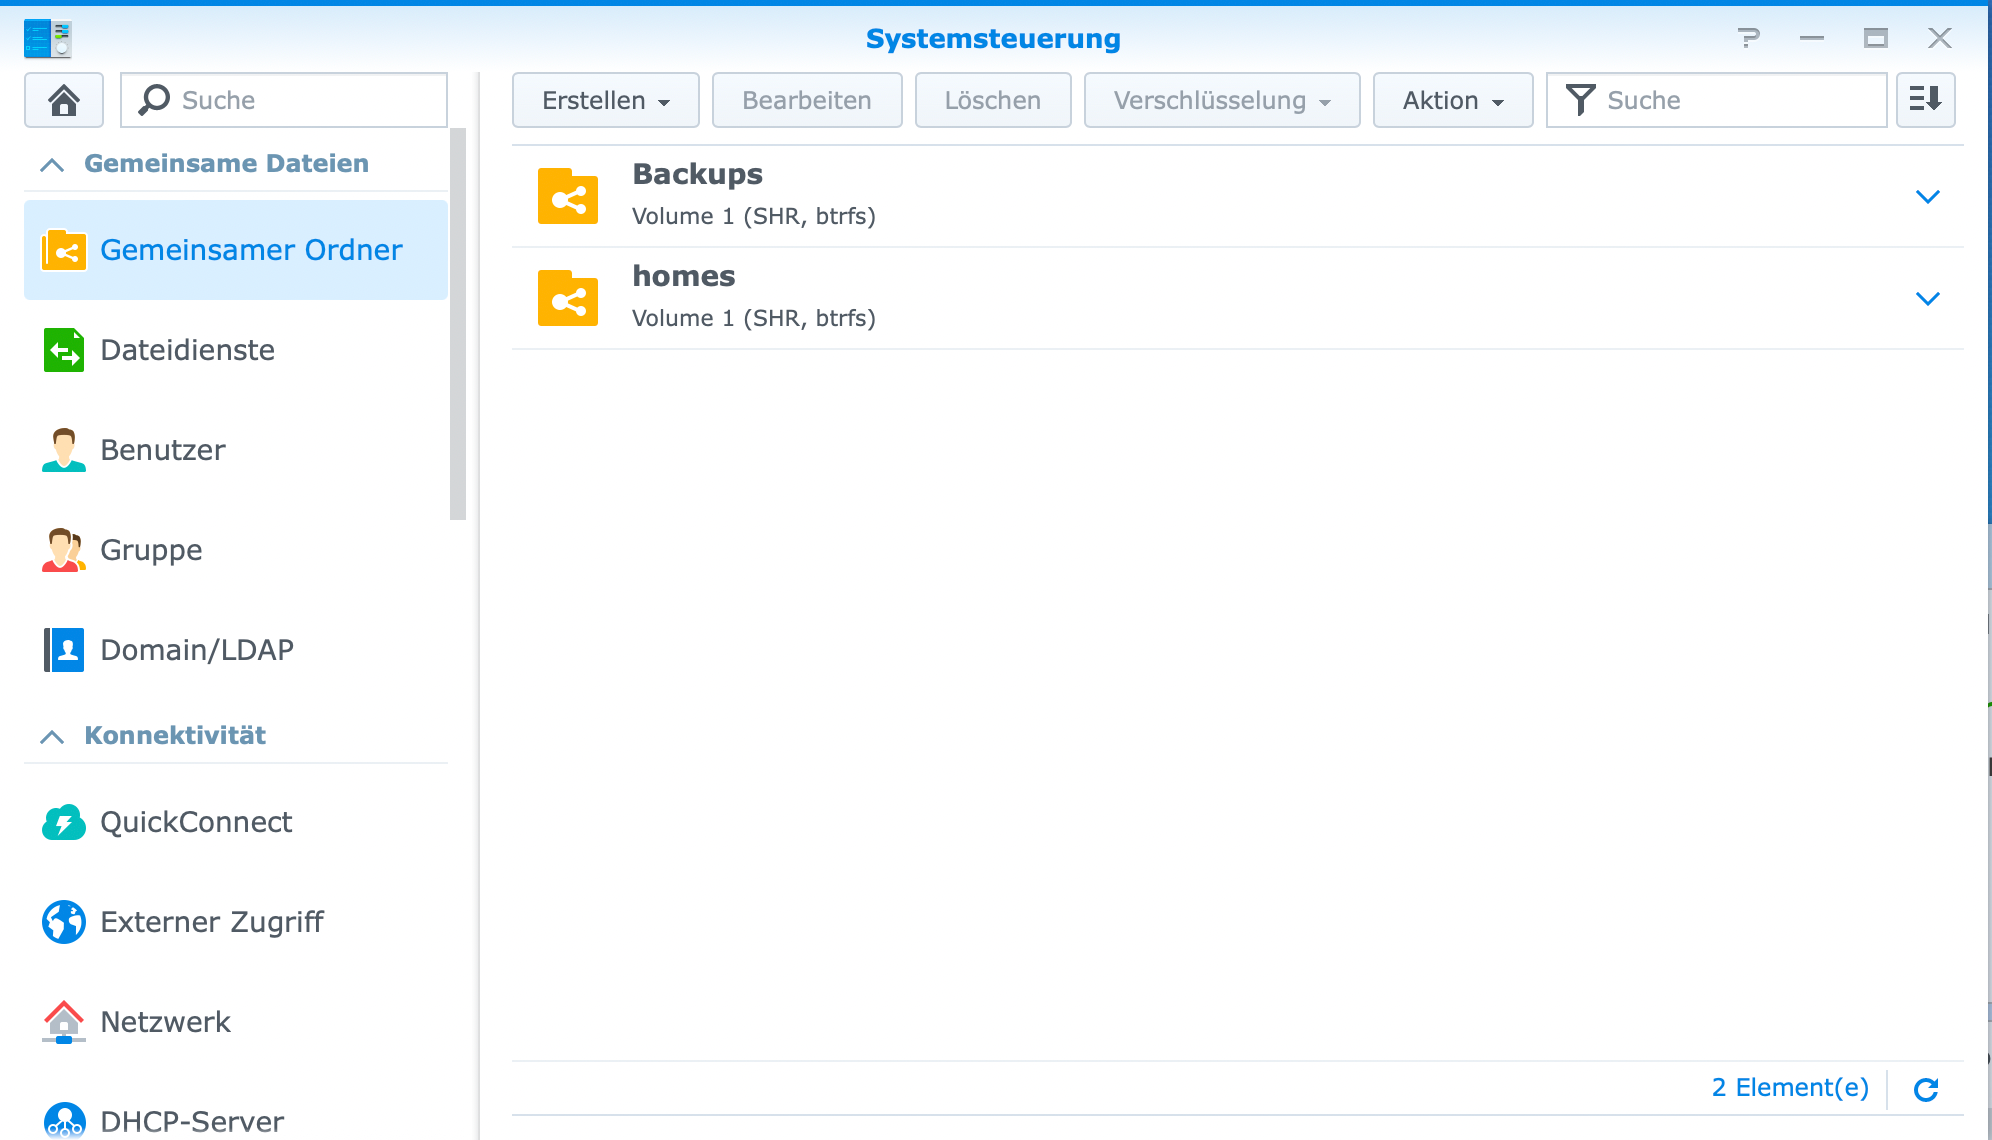Viewport: 1992px width, 1140px height.
Task: Open the Domain/LDAP sidebar item
Action: point(196,650)
